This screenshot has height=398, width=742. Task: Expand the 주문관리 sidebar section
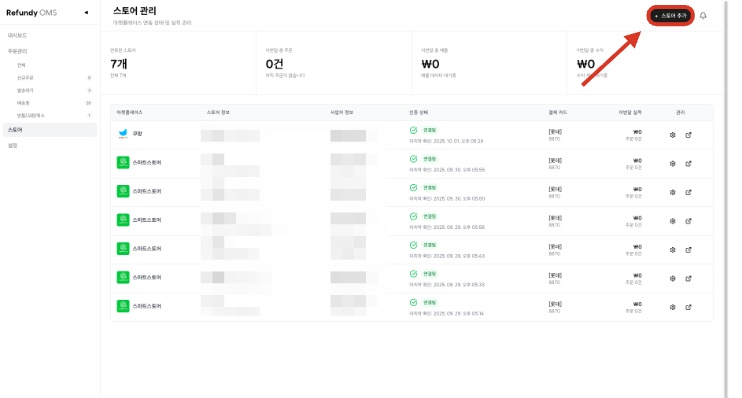(x=18, y=51)
